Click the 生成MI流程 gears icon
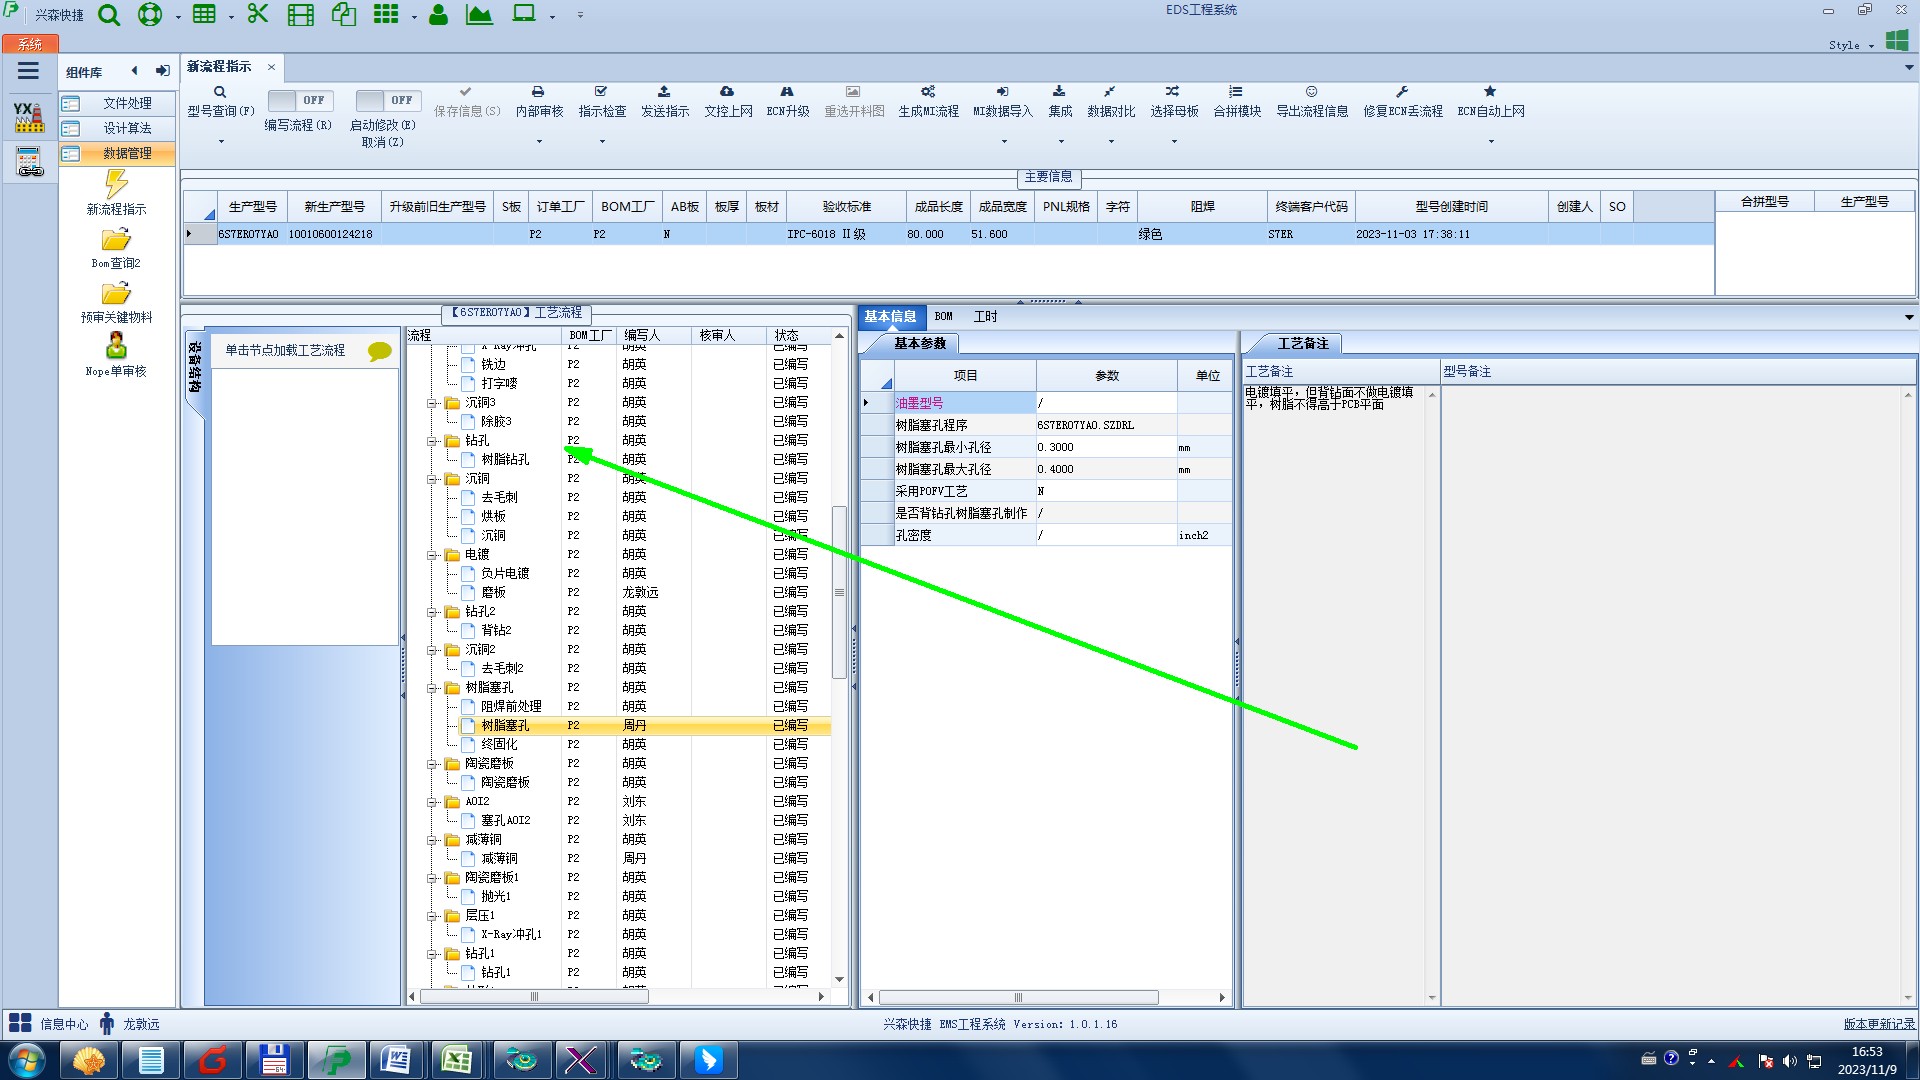The height and width of the screenshot is (1080, 1920). [x=928, y=92]
